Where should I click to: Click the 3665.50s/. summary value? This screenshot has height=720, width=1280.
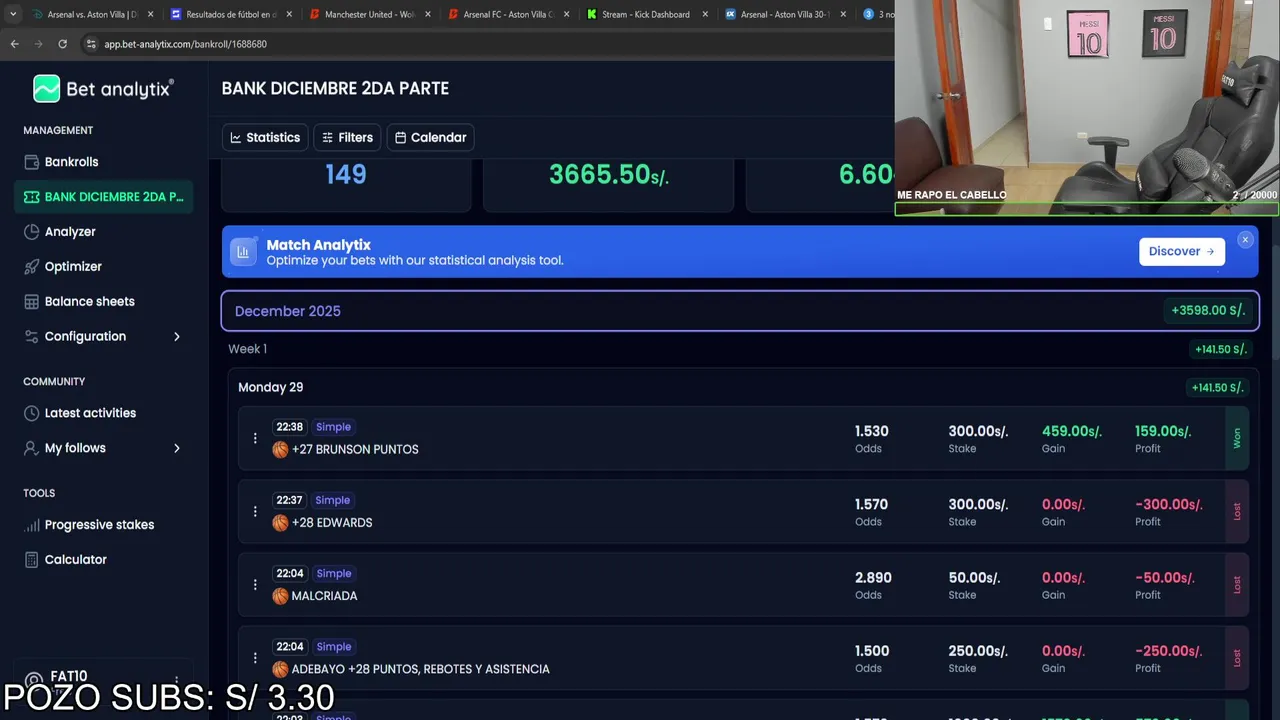click(609, 175)
